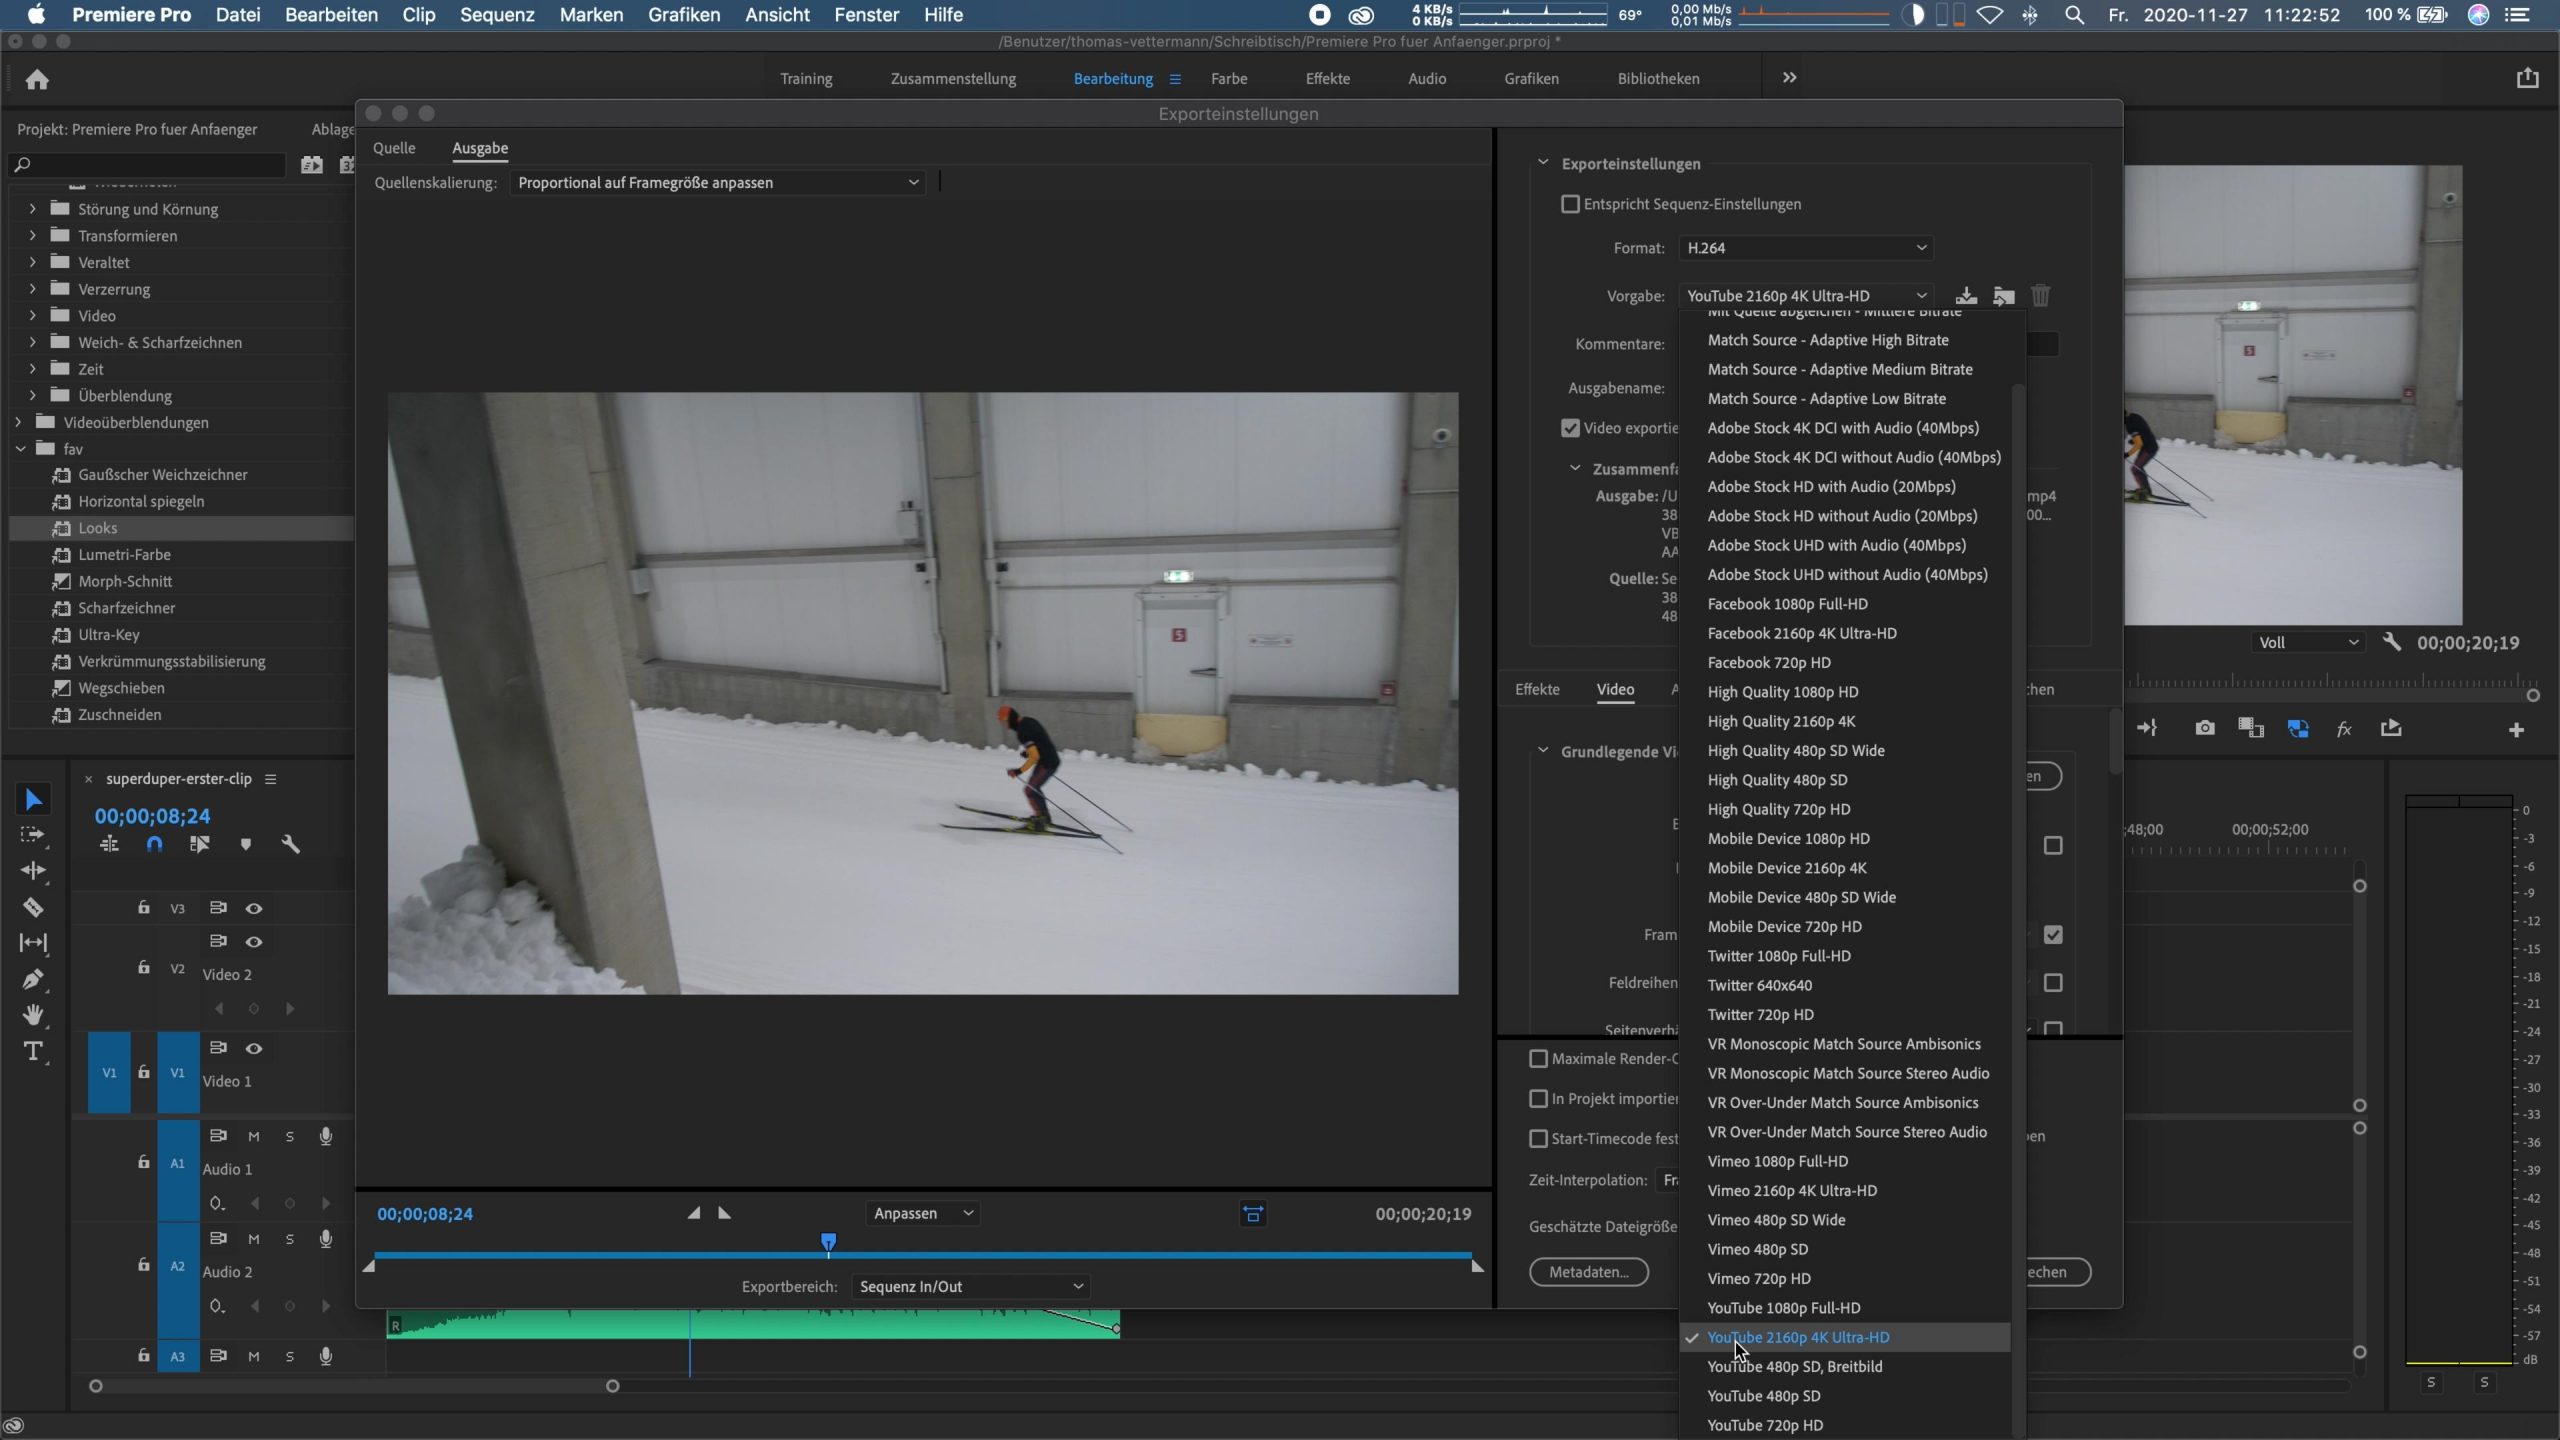Enable In Projekt importieren checkbox
Screen dimensions: 2560x1440
pyautogui.click(x=1539, y=1098)
